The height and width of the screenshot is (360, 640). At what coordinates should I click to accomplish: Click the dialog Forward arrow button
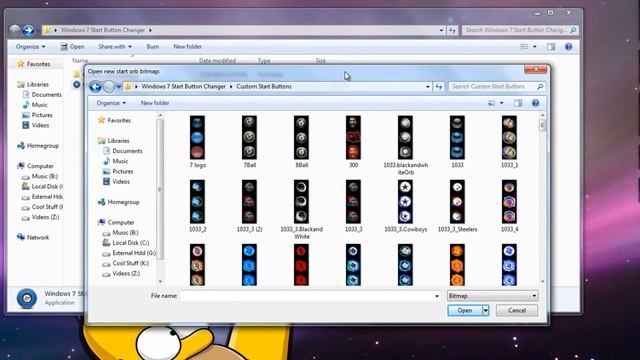tap(109, 87)
